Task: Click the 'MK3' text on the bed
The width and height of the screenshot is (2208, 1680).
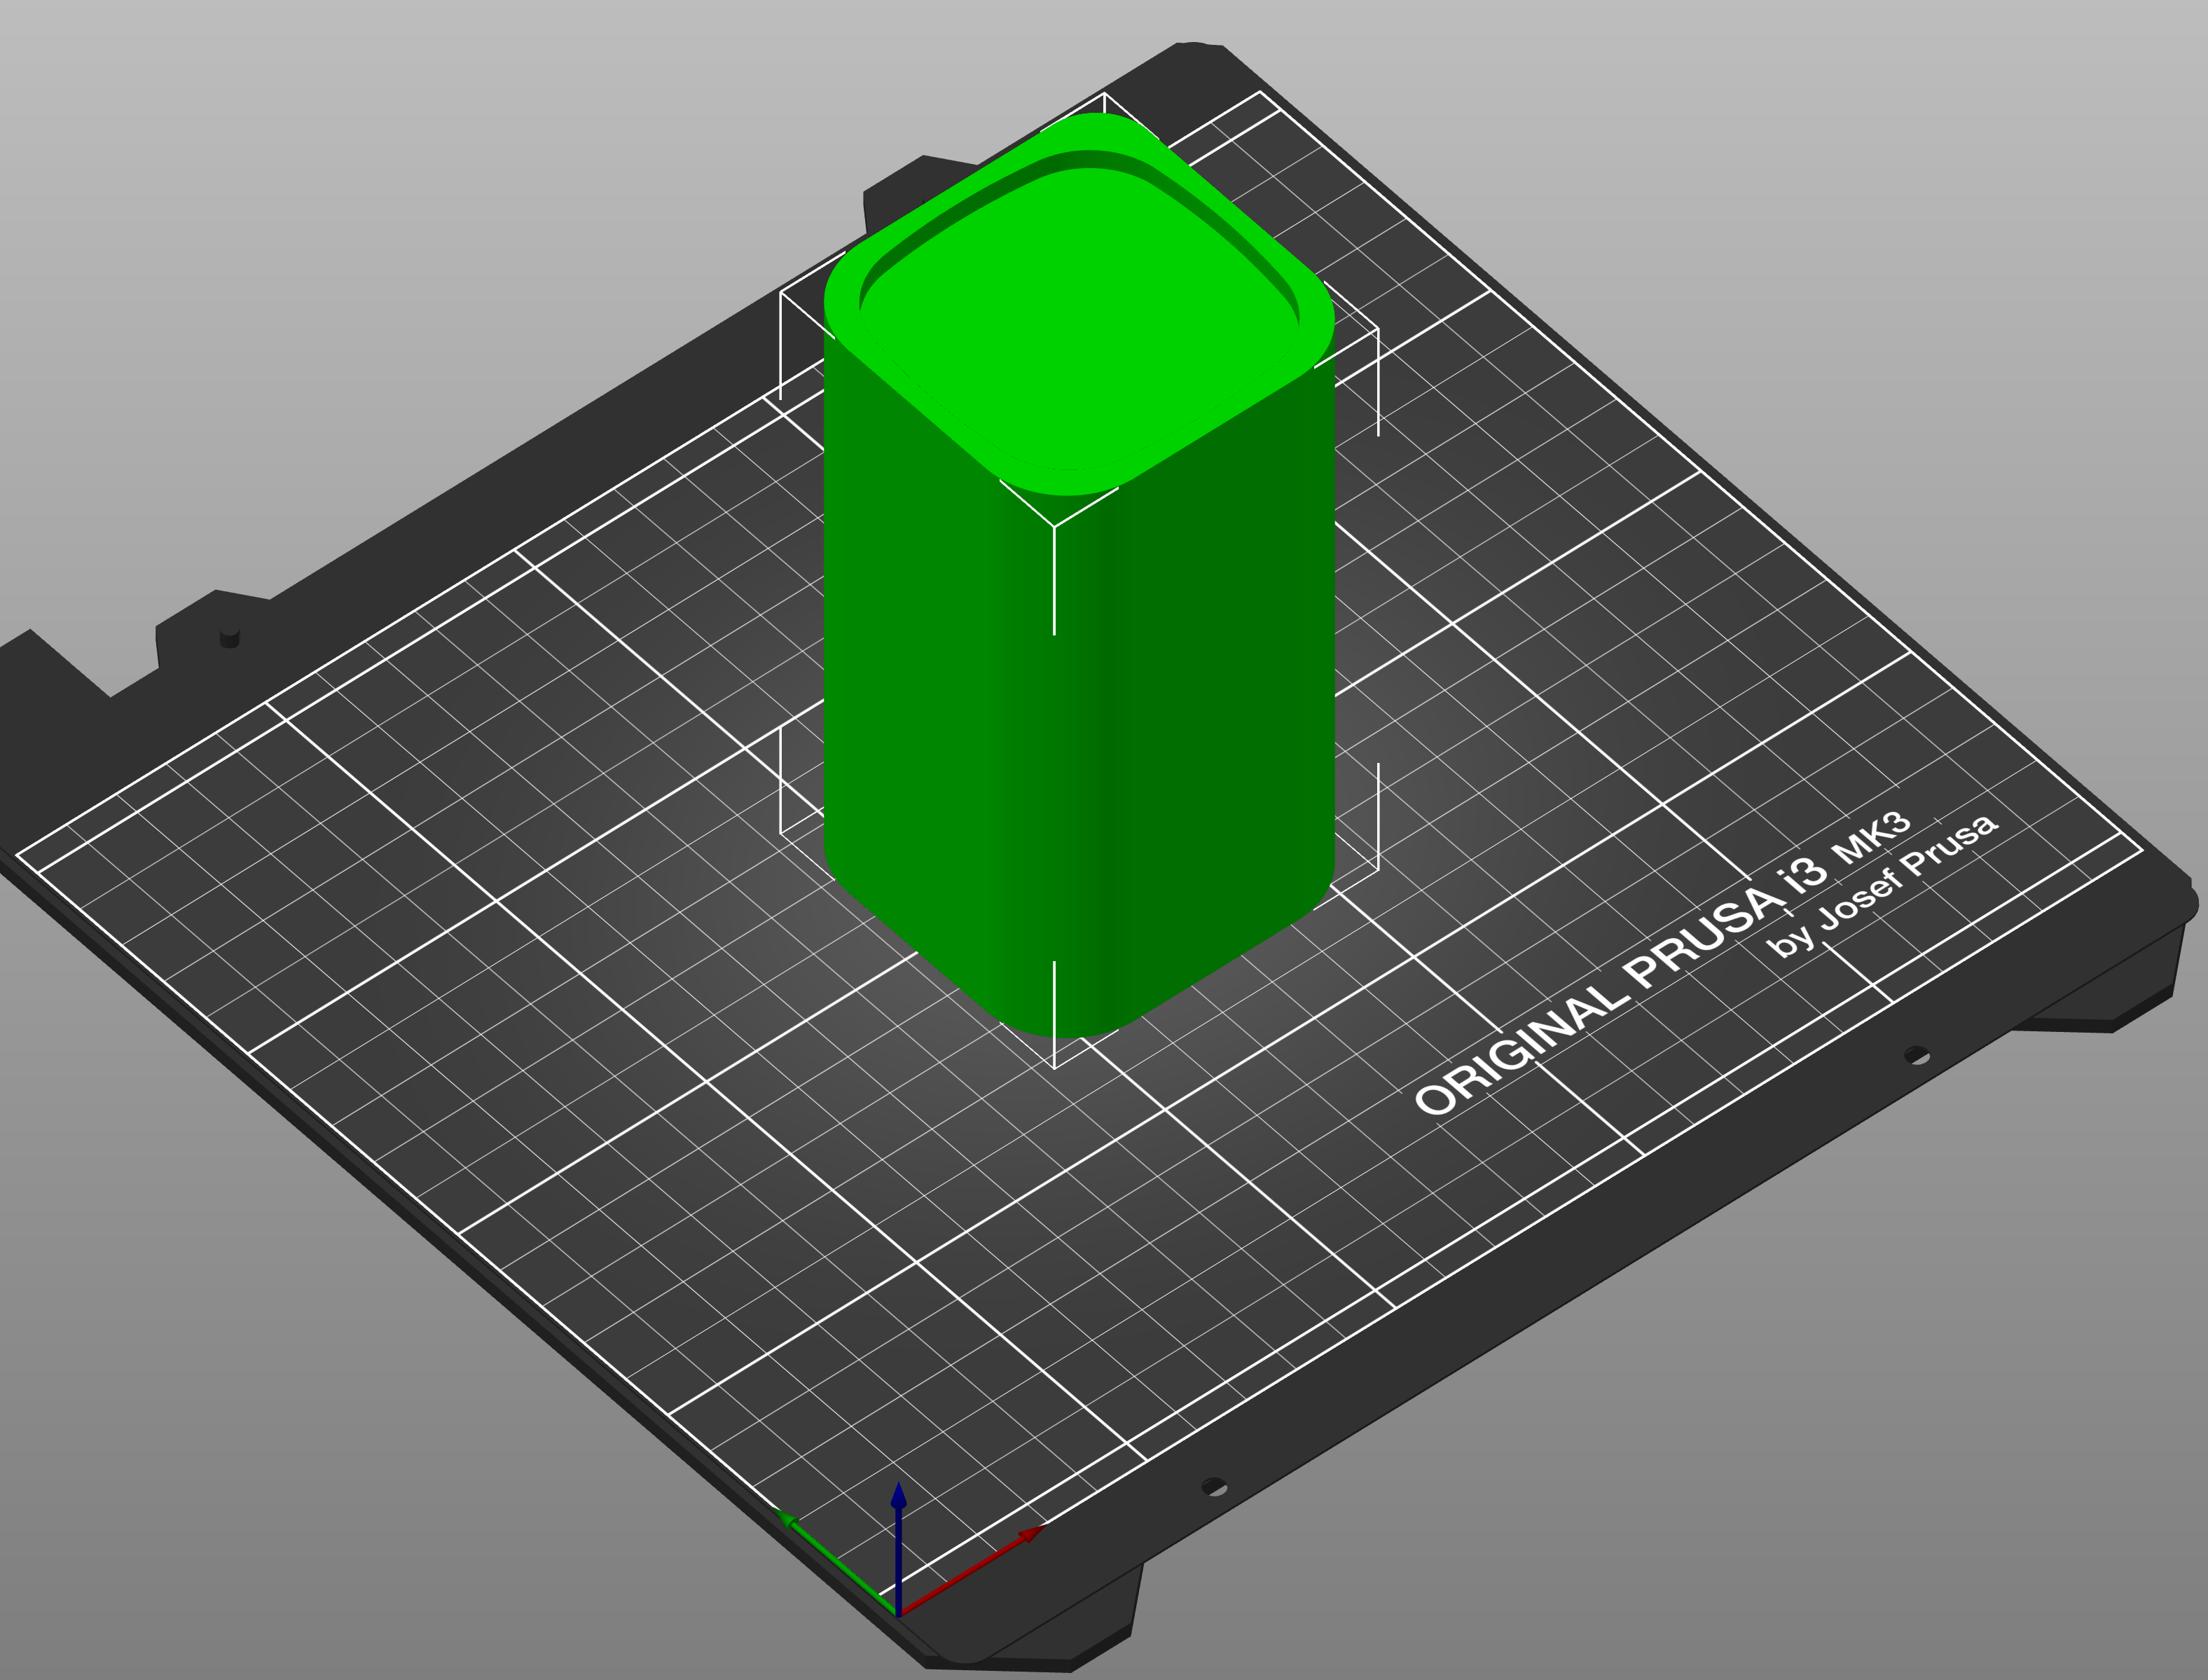Action: click(x=1871, y=838)
